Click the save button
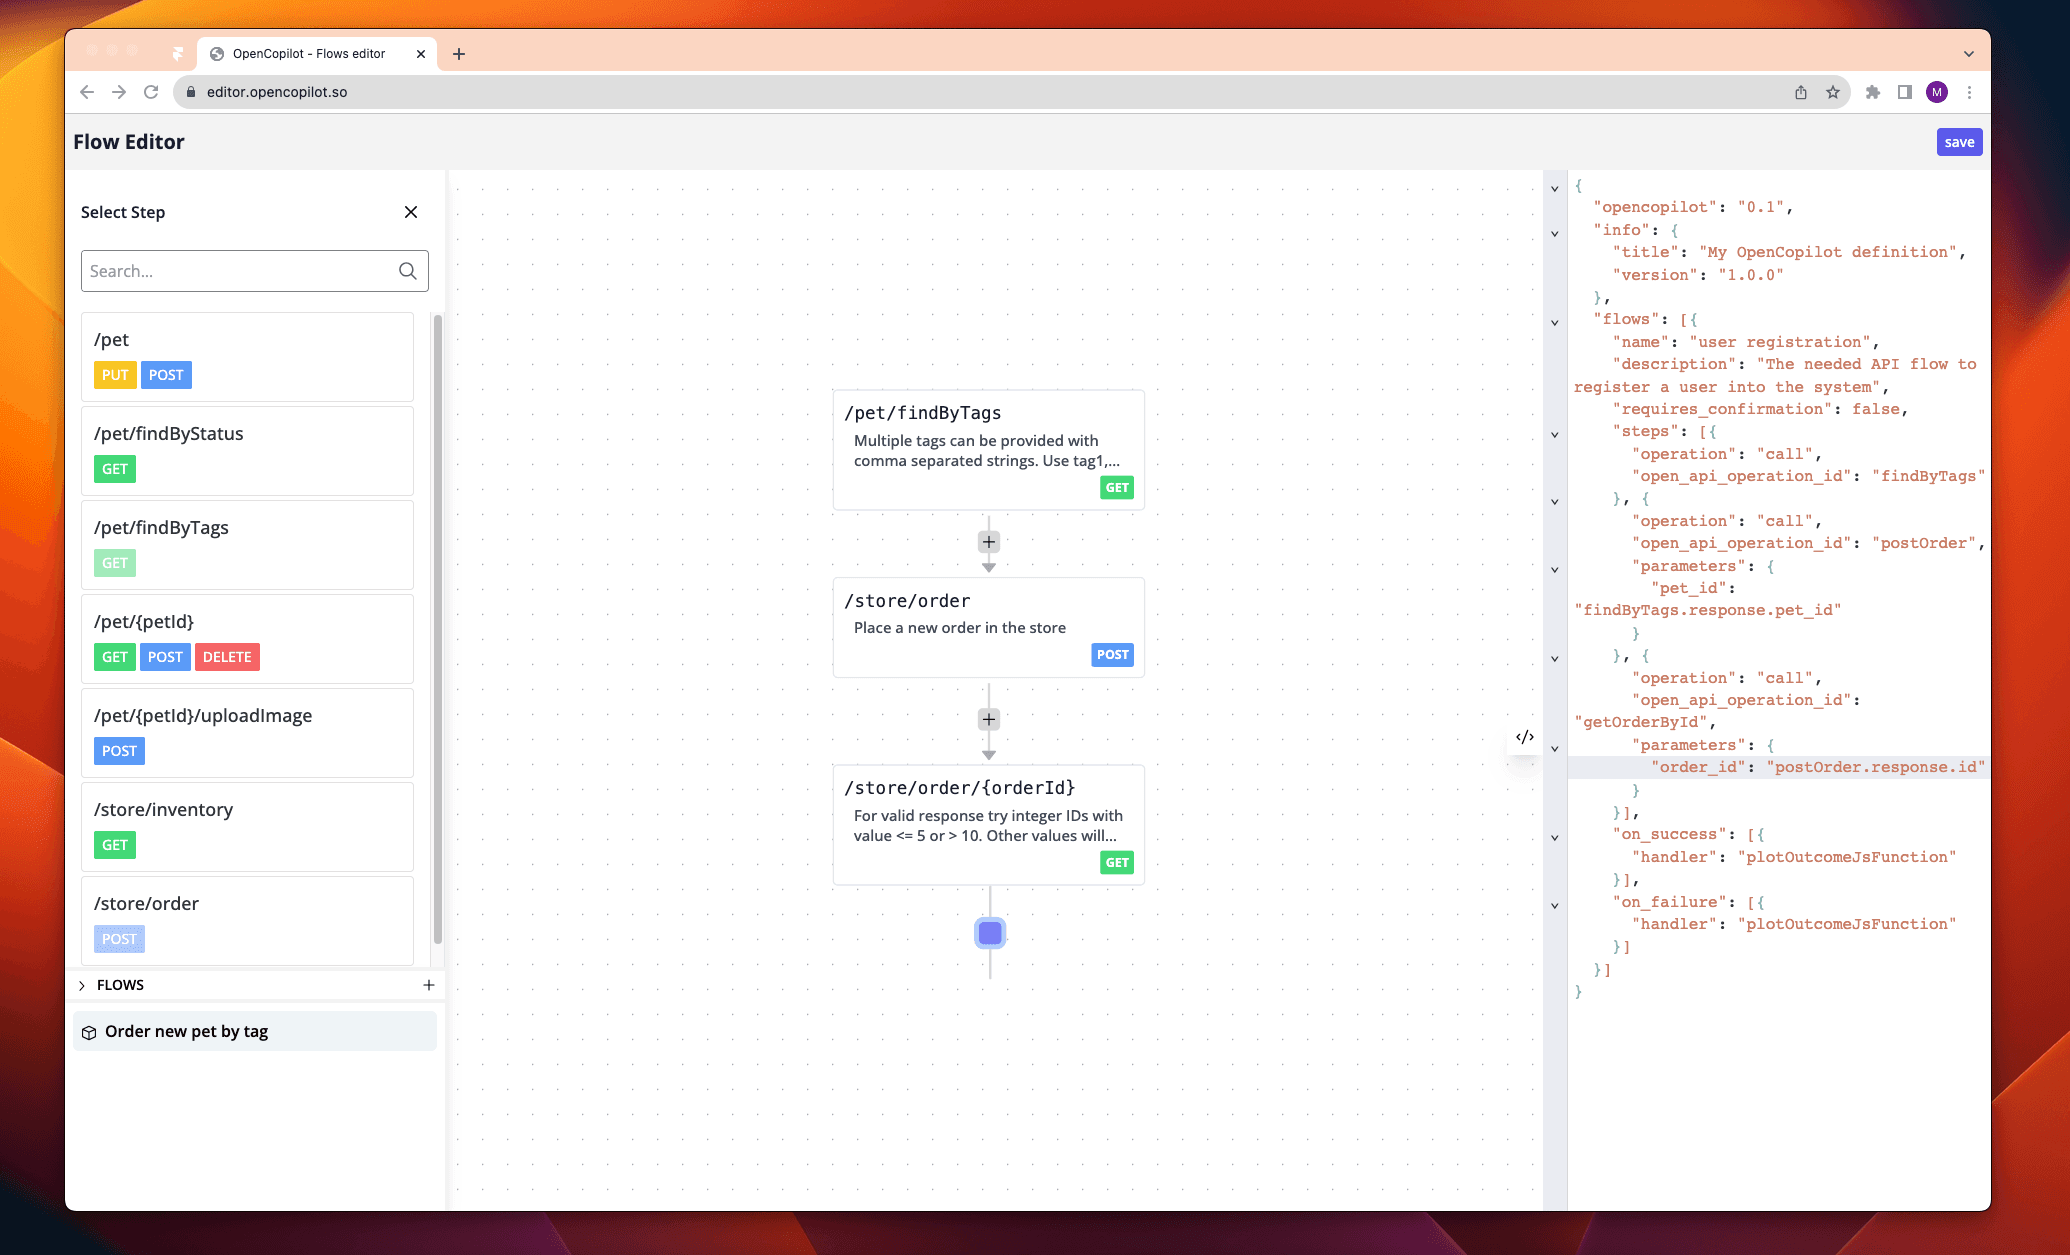Screen dimensions: 2070x1255 pyautogui.click(x=1958, y=142)
